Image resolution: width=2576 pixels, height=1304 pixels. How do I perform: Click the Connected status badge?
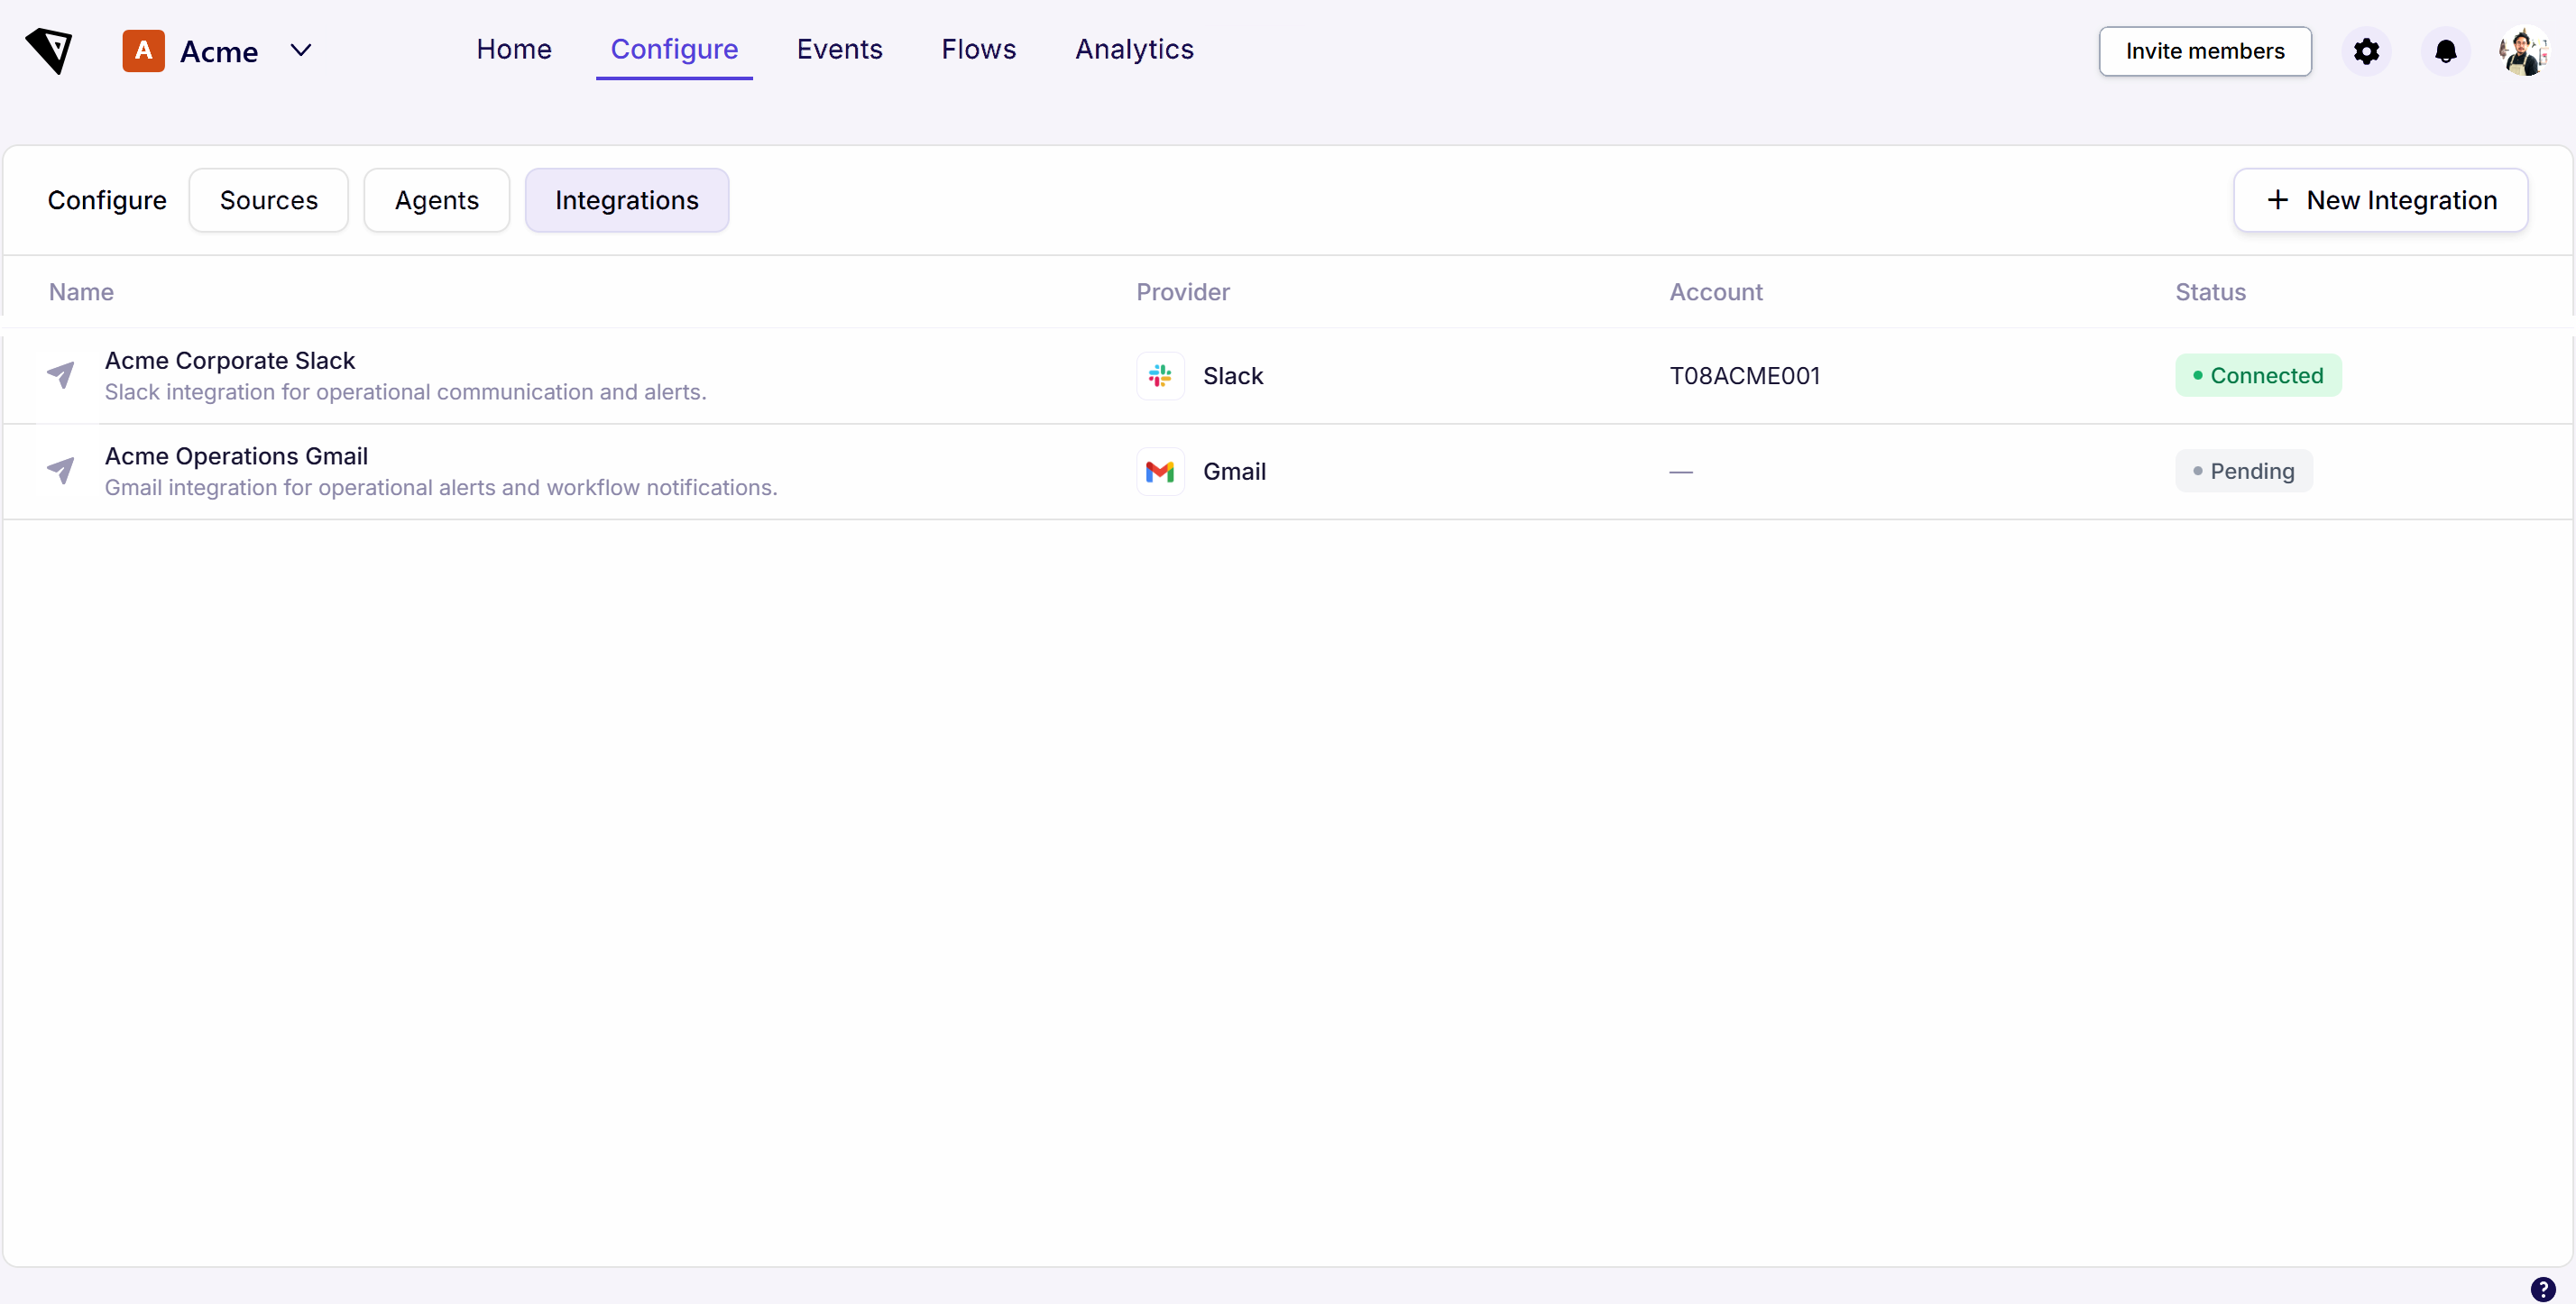[2258, 375]
